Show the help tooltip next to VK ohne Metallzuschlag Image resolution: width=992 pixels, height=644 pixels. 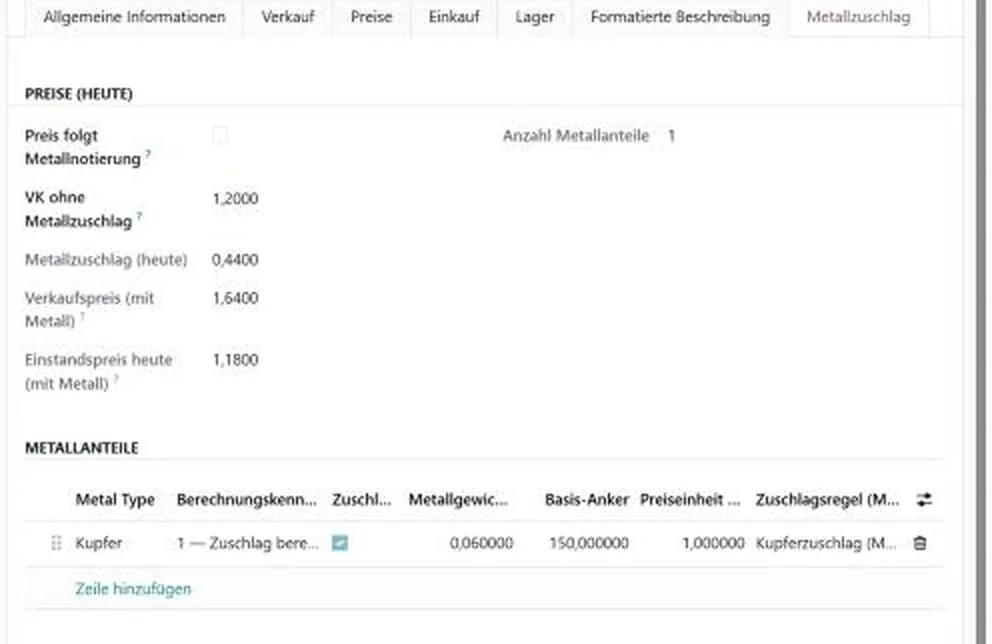tap(139, 216)
